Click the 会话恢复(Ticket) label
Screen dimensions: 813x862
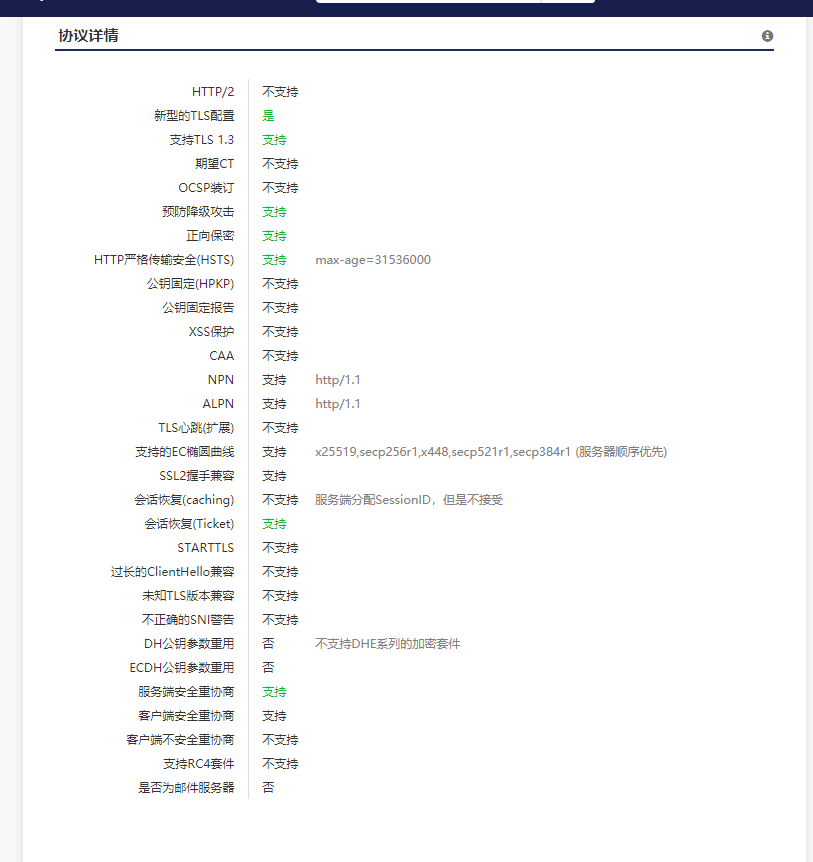coord(189,524)
